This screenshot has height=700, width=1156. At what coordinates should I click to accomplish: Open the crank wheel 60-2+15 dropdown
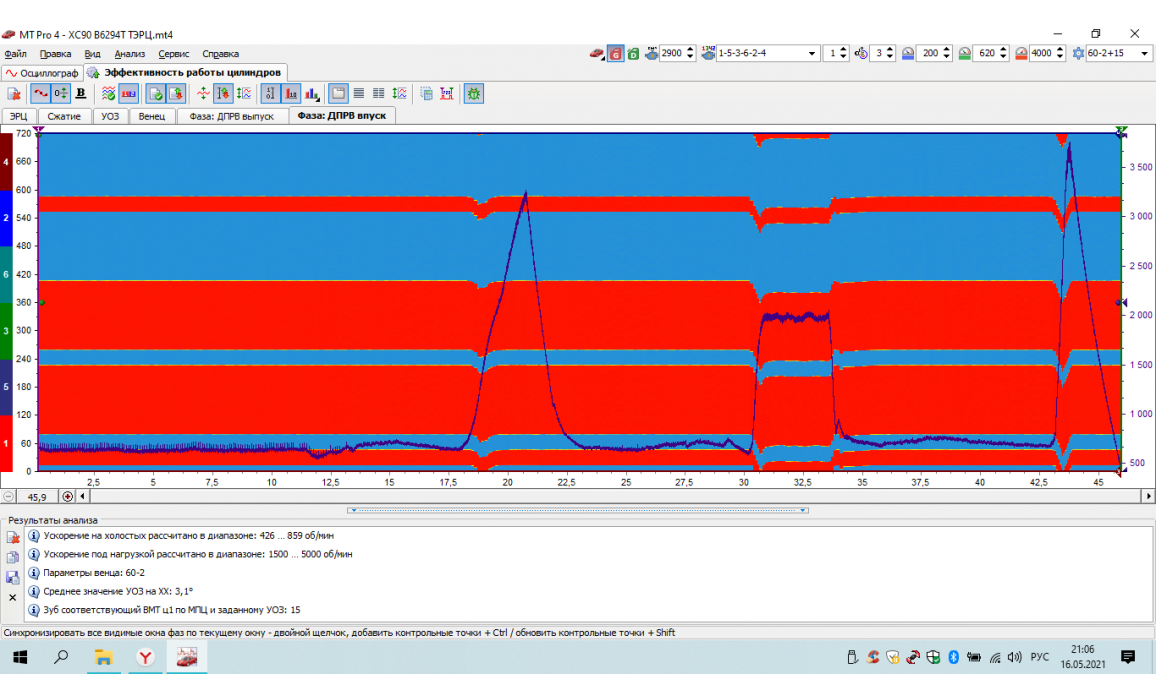[x=1144, y=53]
